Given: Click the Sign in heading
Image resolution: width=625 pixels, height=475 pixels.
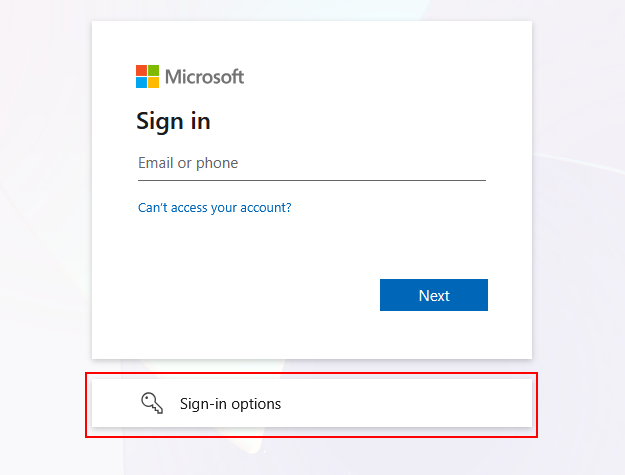Looking at the screenshot, I should [173, 122].
